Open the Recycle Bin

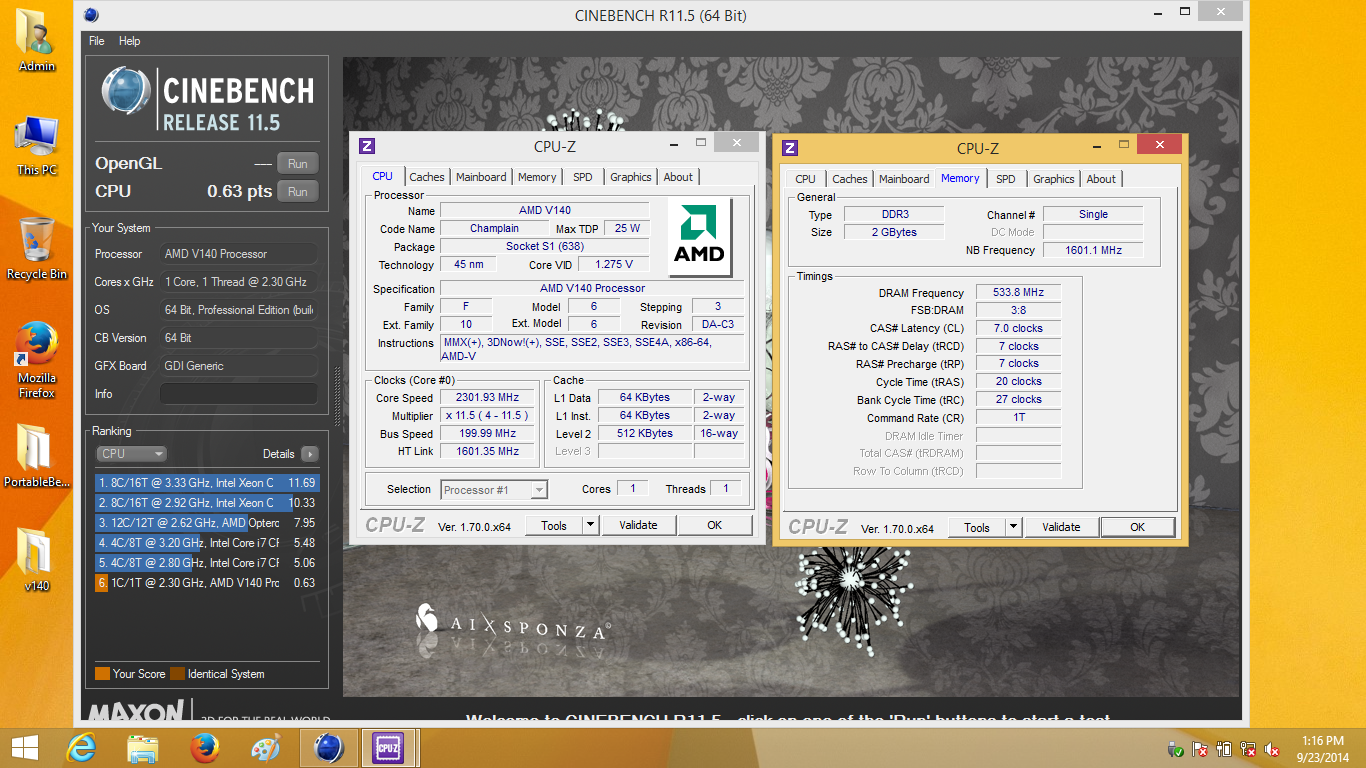tap(37, 248)
